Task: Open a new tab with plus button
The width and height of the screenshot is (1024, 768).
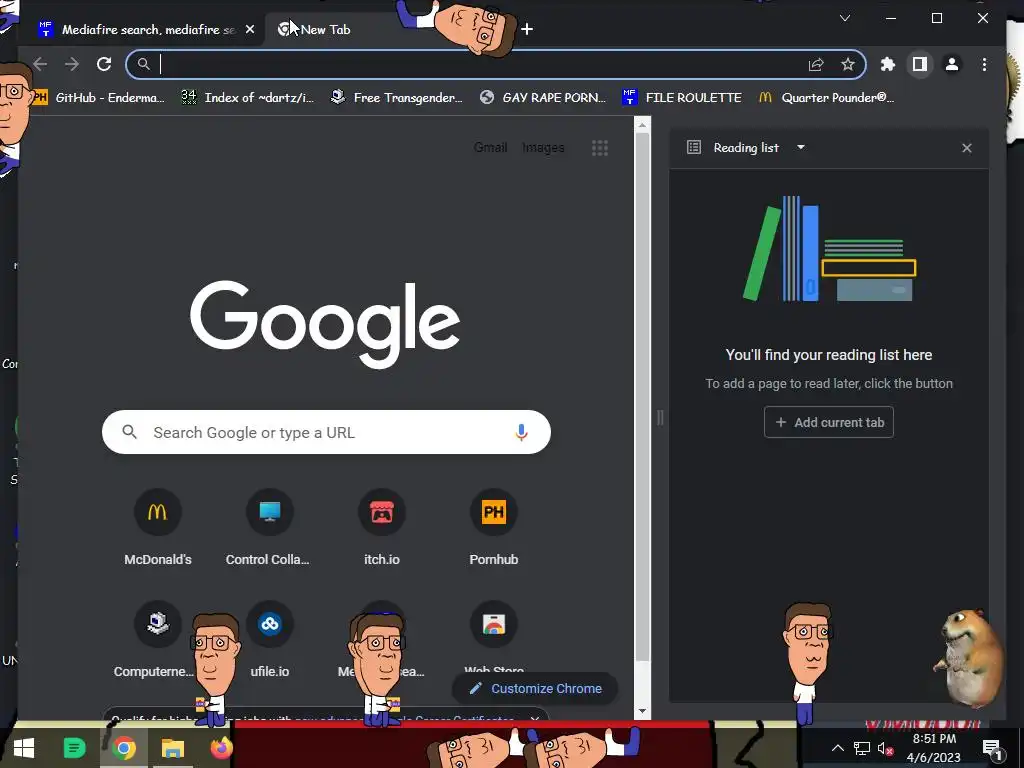Action: coord(527,29)
